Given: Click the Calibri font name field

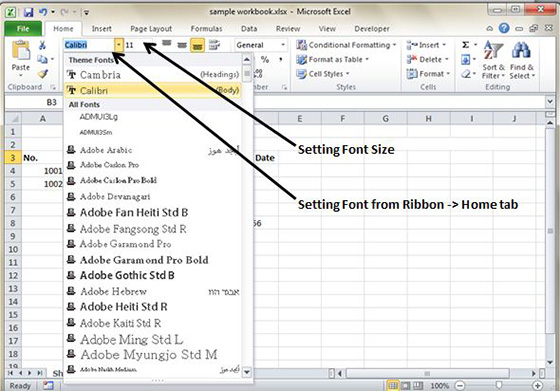Looking at the screenshot, I should click(x=89, y=45).
